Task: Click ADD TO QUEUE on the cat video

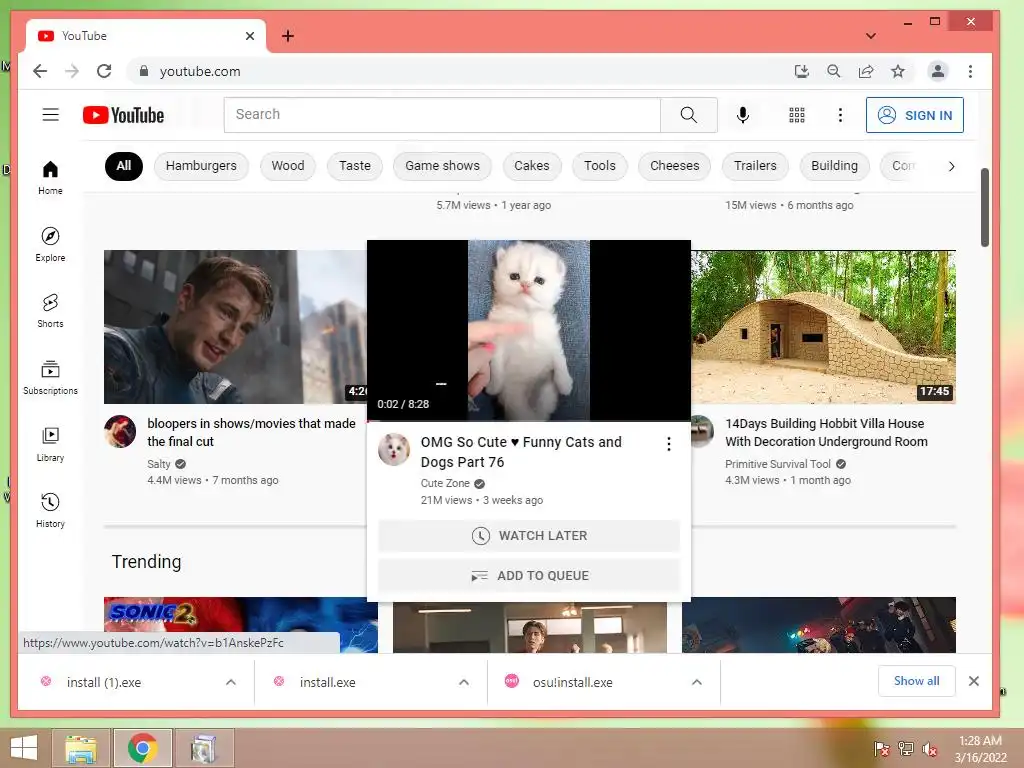Action: point(529,575)
